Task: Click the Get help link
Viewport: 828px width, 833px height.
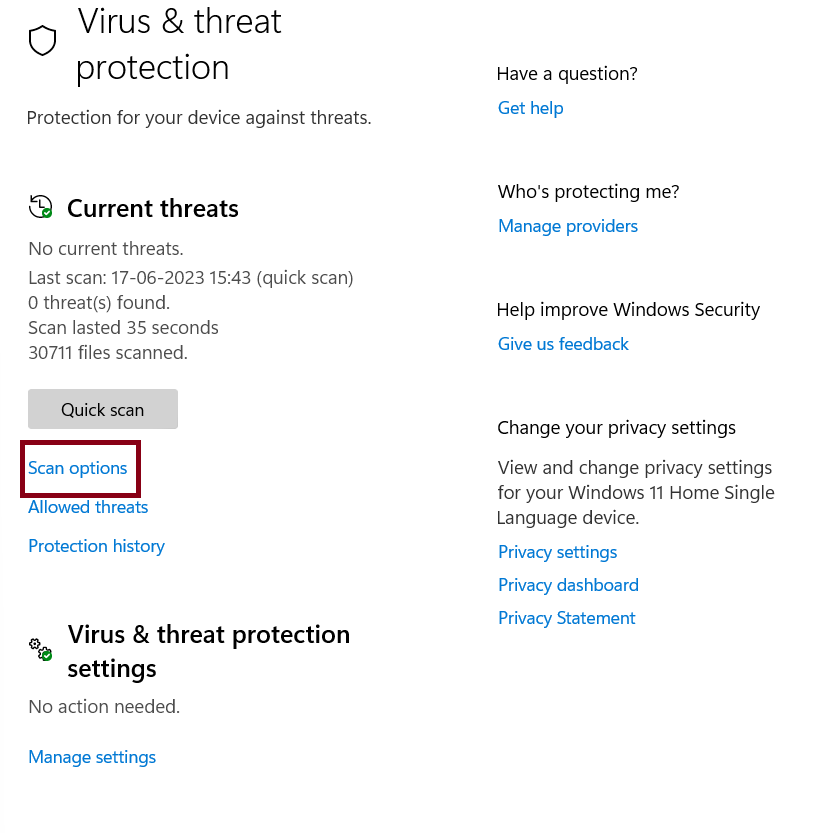Action: point(530,108)
